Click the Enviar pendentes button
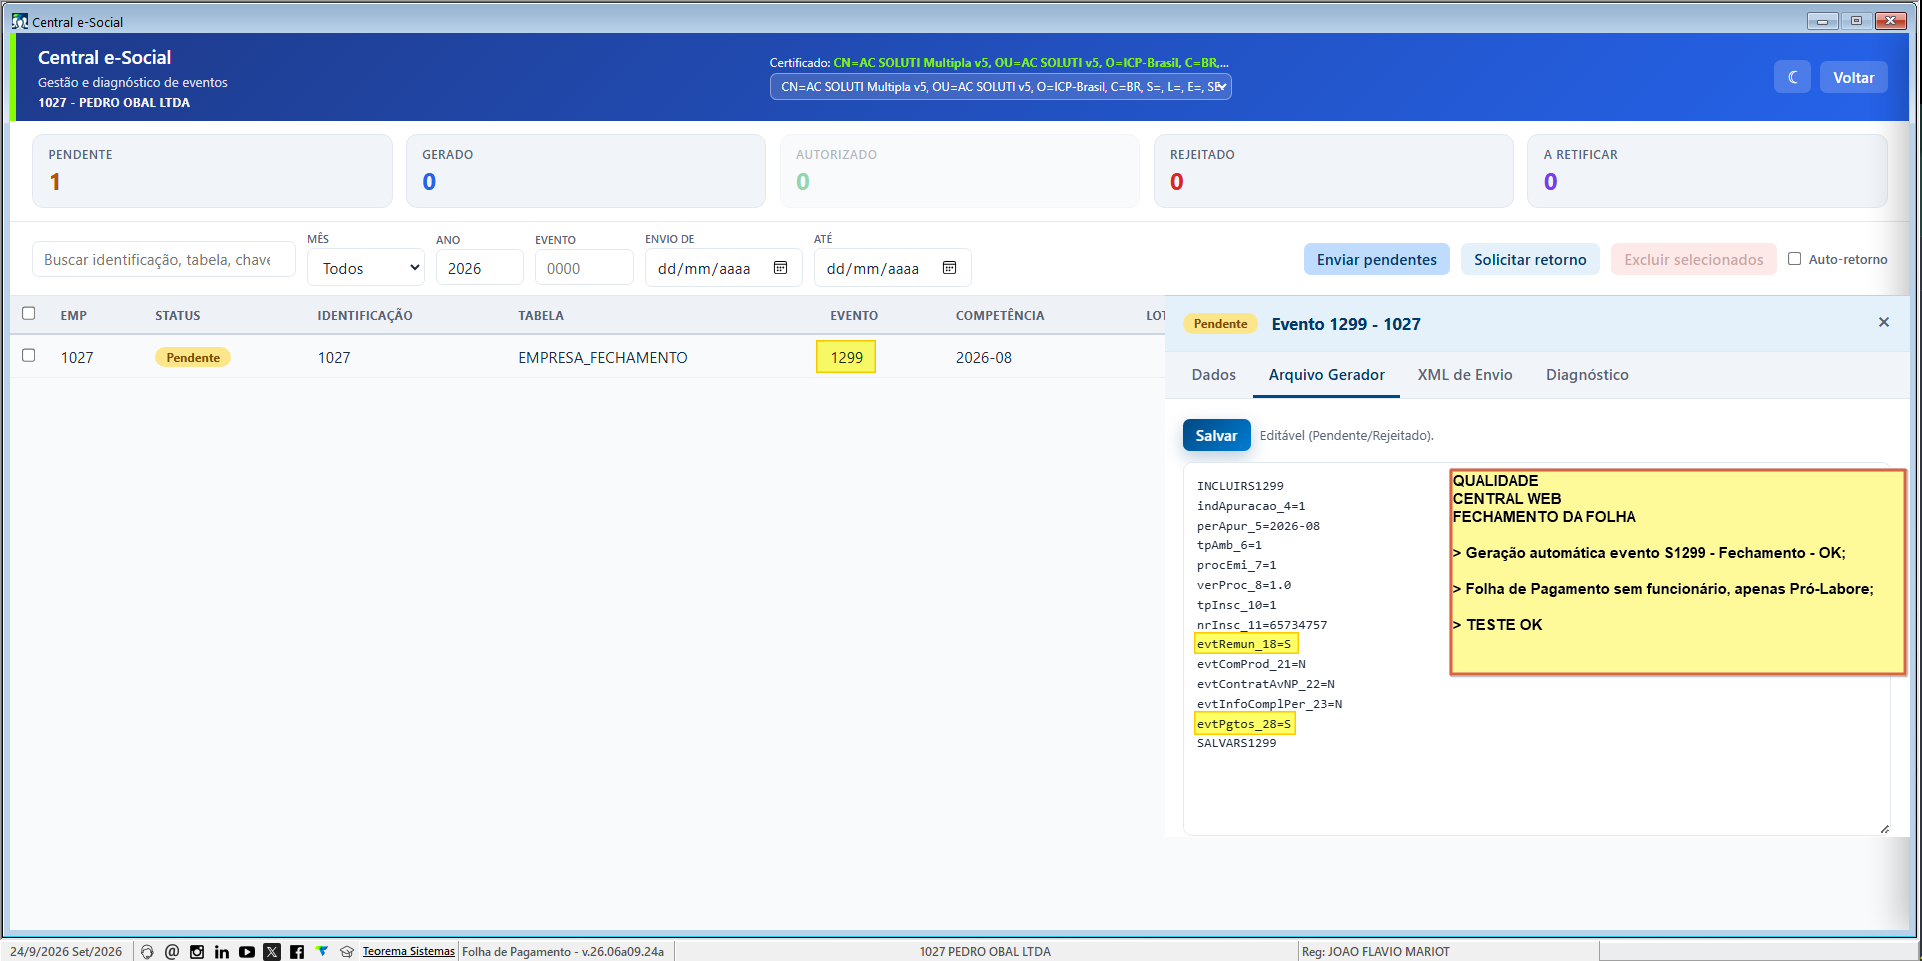Image resolution: width=1922 pixels, height=961 pixels. [x=1377, y=260]
